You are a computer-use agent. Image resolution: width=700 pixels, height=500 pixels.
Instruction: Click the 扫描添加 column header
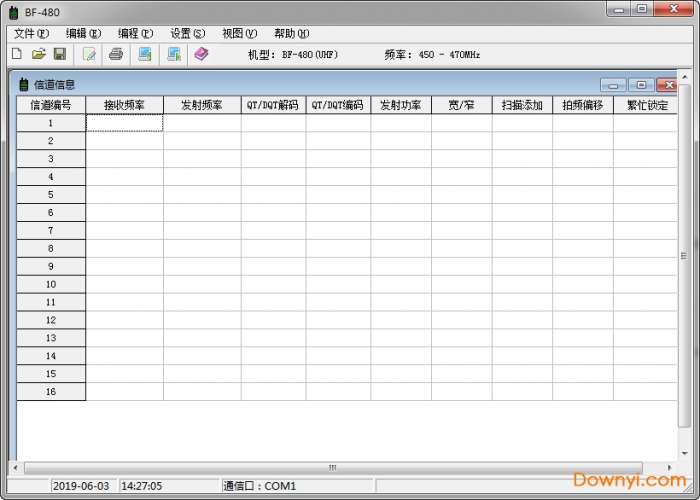(522, 105)
